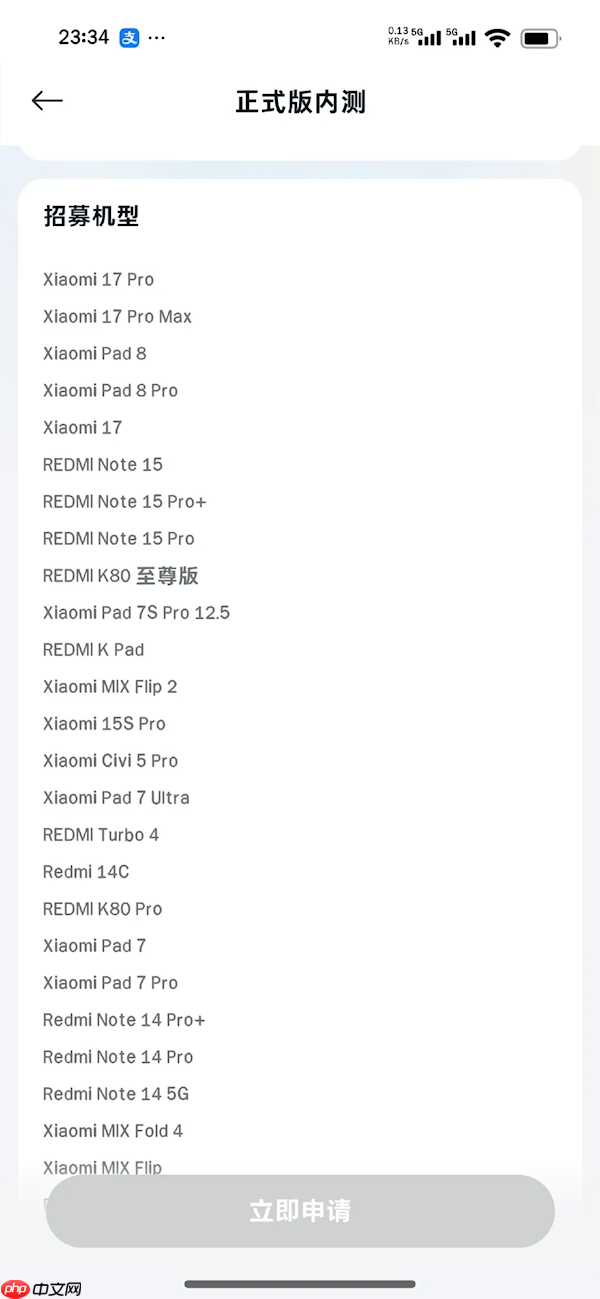Pick Xiaomi Pad 7 Ultra from the list

coord(116,797)
